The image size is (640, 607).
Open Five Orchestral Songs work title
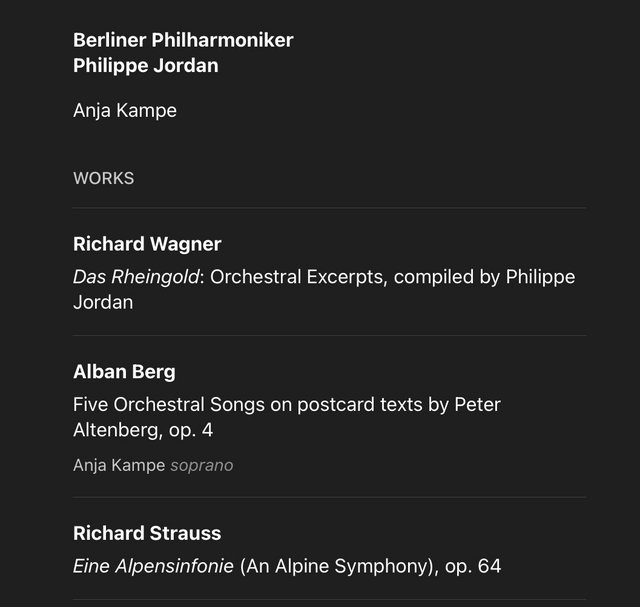tap(287, 405)
